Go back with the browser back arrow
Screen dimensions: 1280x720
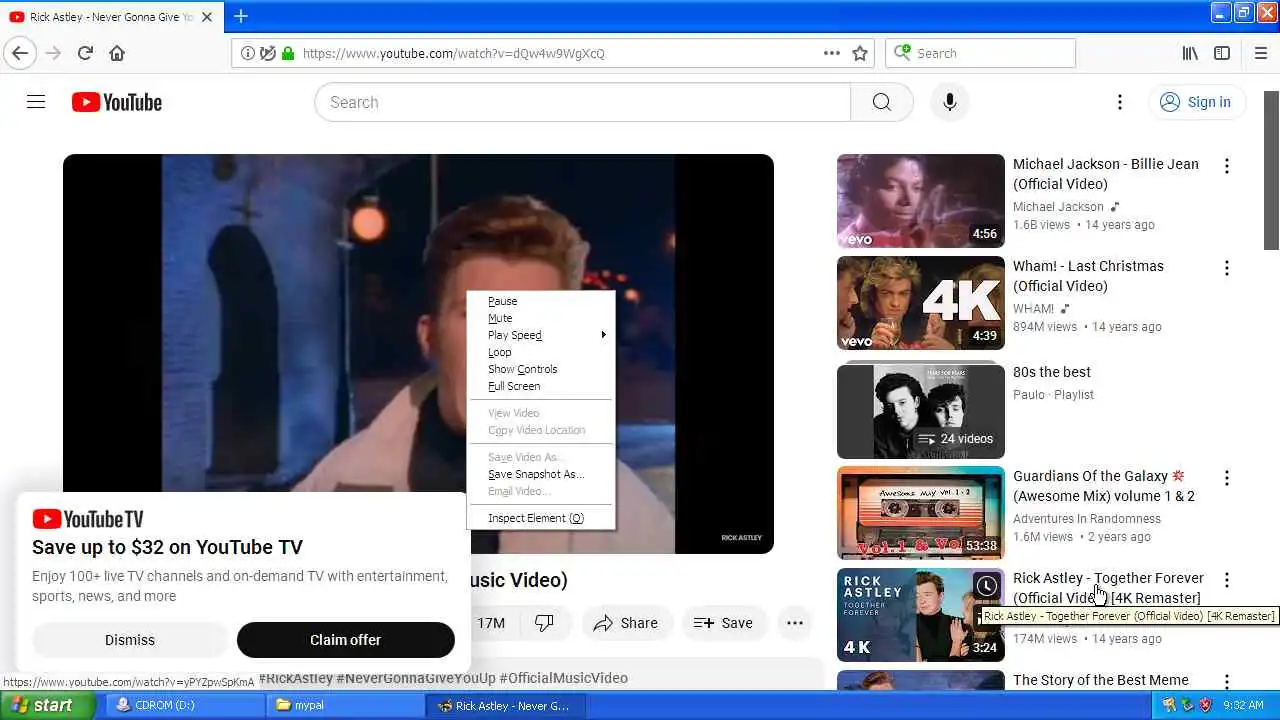20,53
